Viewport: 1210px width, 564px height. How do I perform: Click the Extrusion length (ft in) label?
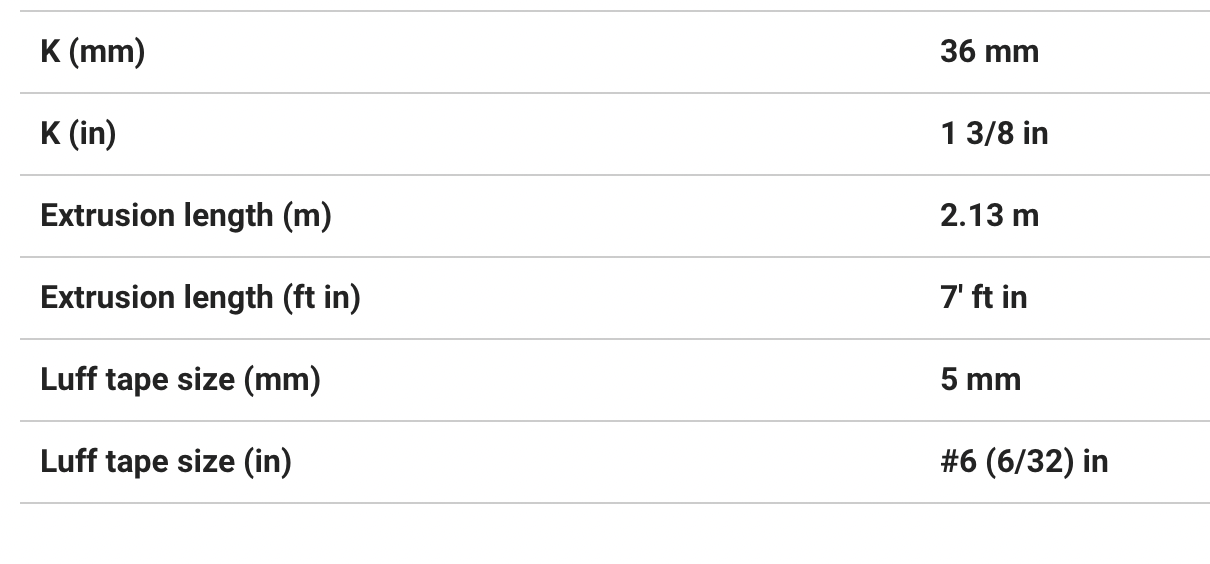pyautogui.click(x=200, y=298)
